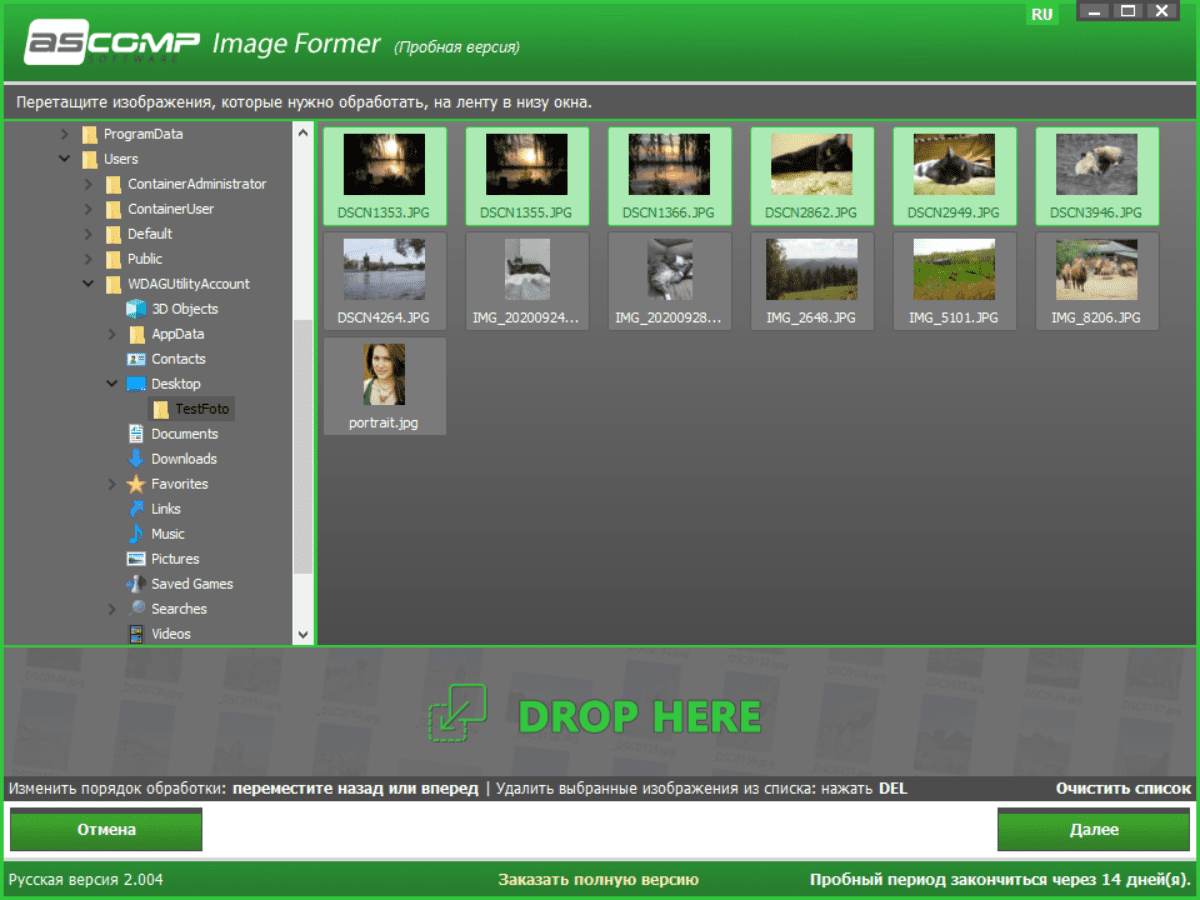
Task: Click the Public folder icon
Action: pos(114,259)
